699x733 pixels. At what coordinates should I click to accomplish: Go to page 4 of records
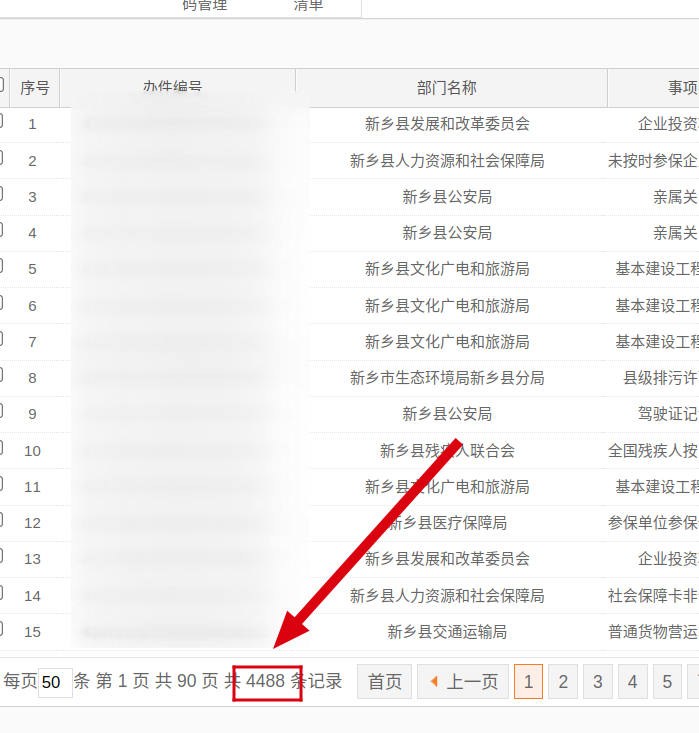coord(632,682)
